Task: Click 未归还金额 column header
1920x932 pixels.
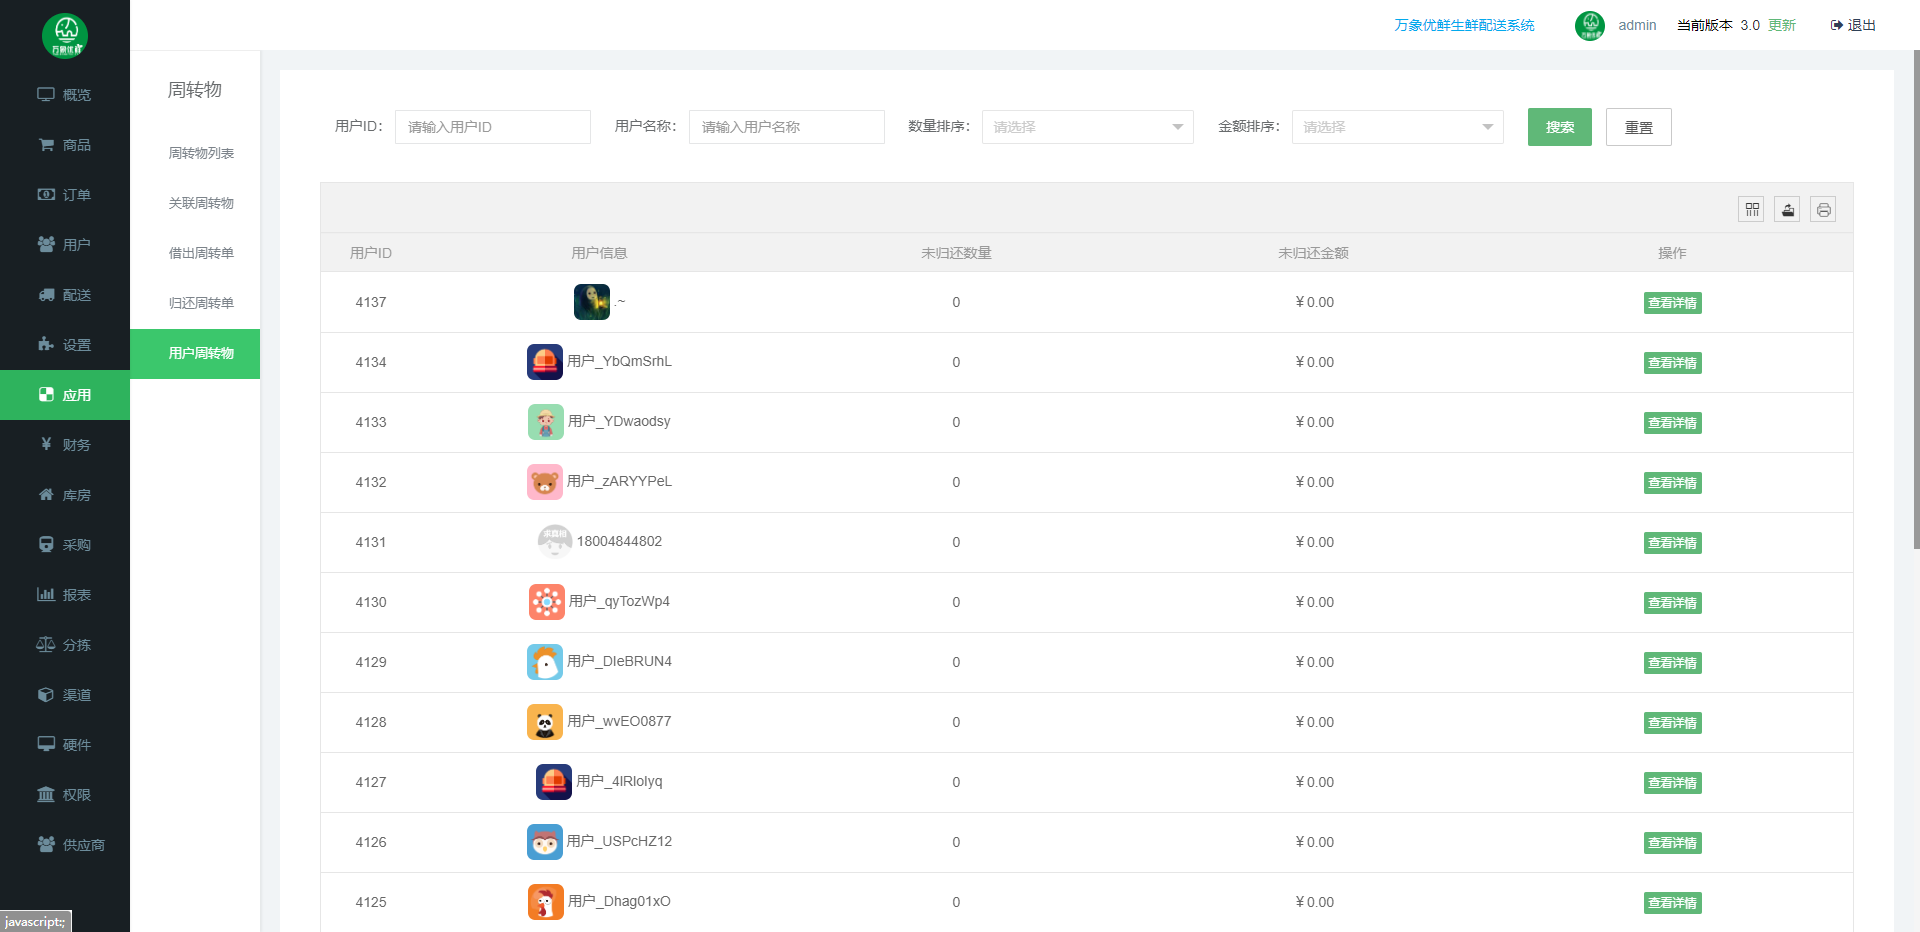Action: coord(1313,253)
